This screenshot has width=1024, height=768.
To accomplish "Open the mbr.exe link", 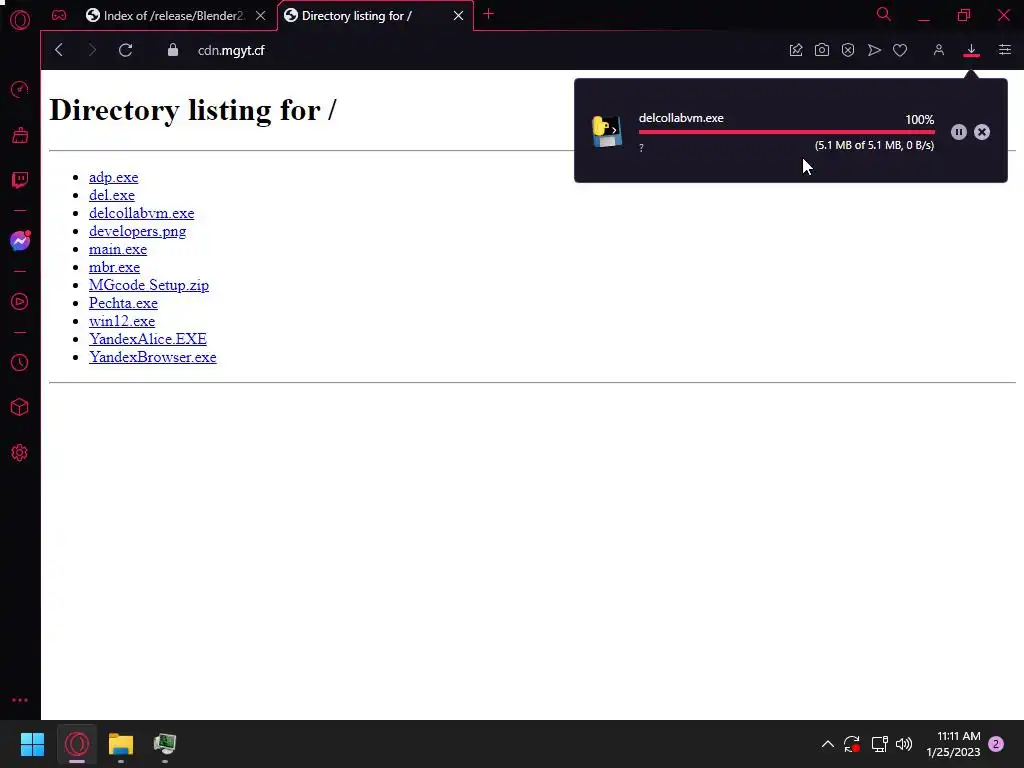I will (114, 267).
